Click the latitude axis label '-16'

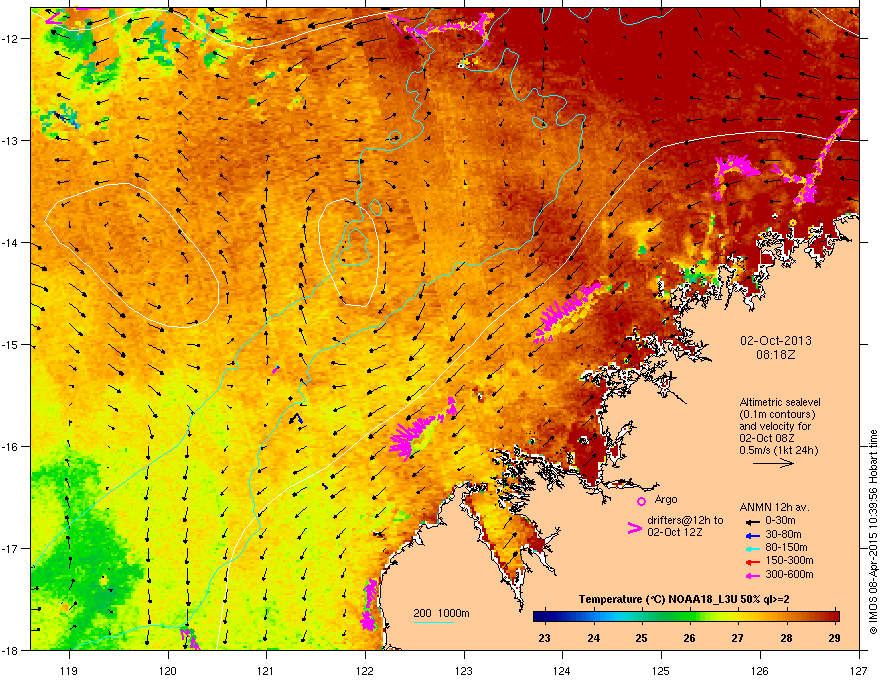tap(10, 447)
